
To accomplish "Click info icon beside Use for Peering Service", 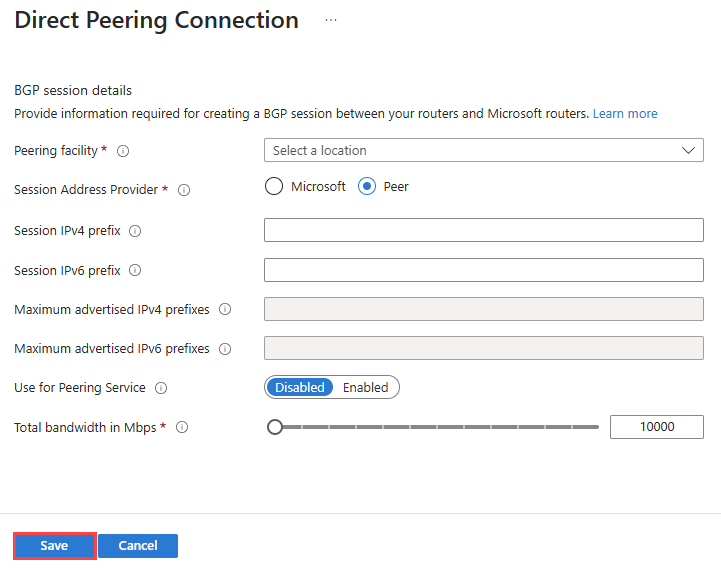I will click(160, 388).
